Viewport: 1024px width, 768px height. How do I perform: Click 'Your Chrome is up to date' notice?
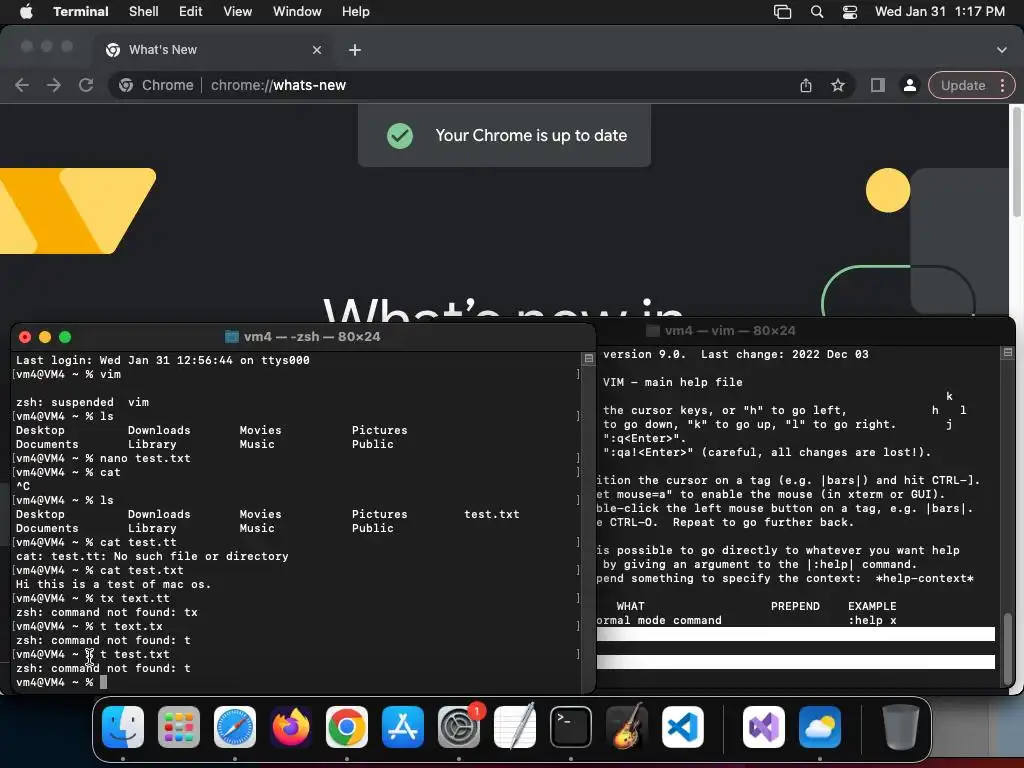click(504, 136)
